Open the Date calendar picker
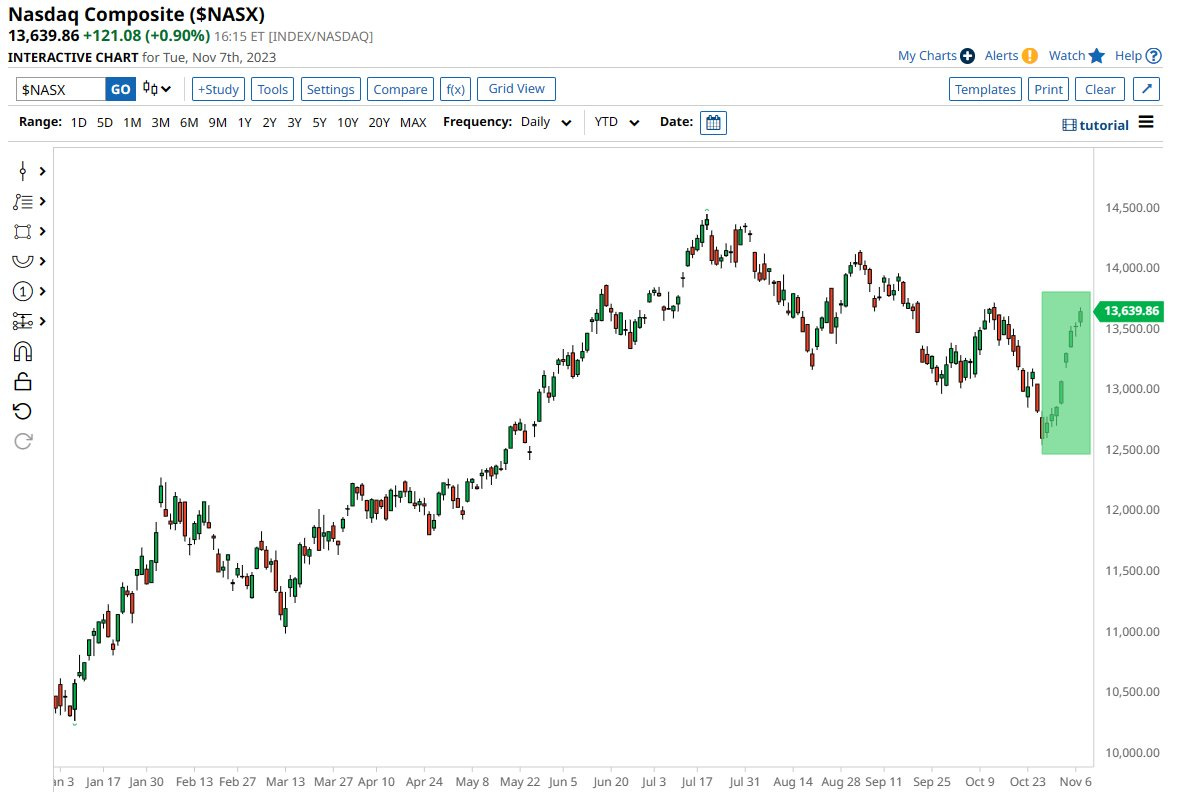The height and width of the screenshot is (812, 1183). [x=713, y=122]
